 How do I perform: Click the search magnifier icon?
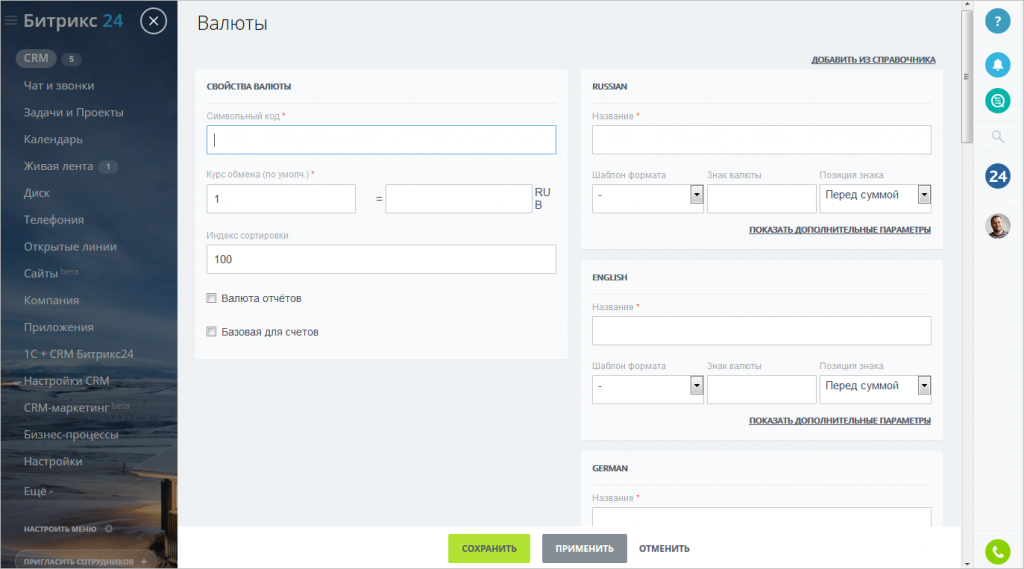click(997, 137)
